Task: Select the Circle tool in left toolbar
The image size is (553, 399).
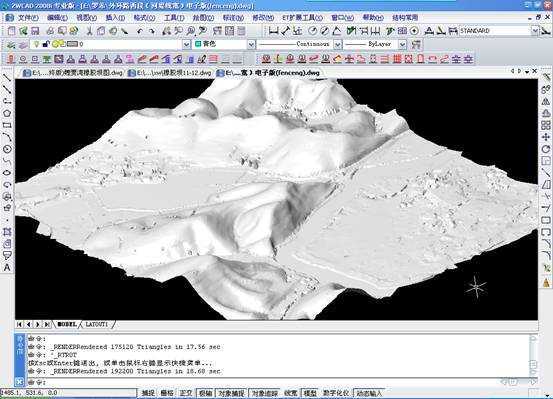Action: click(7, 149)
